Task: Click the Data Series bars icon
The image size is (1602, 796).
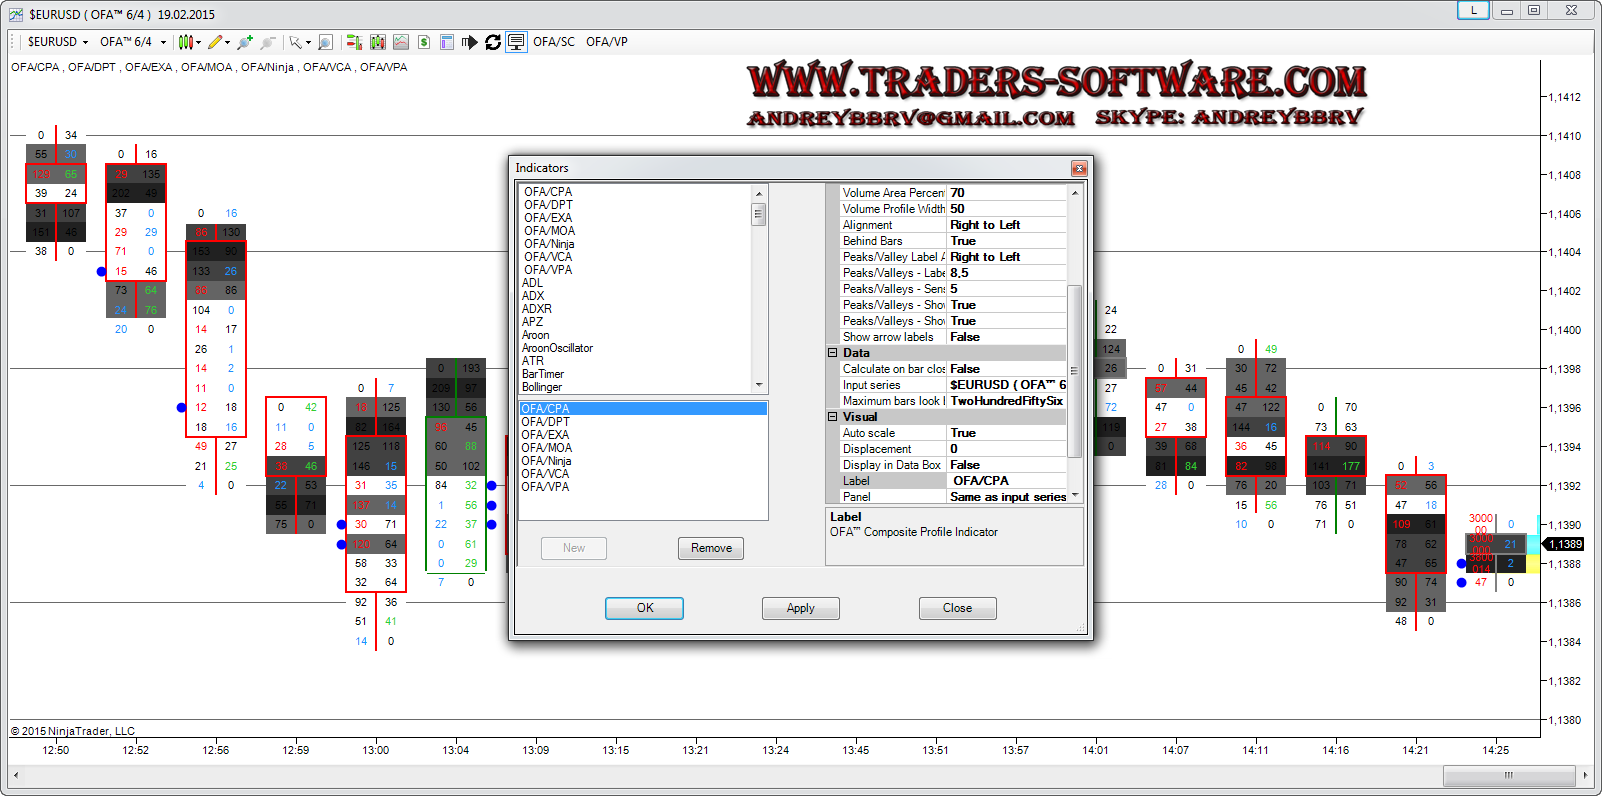Action: coord(377,42)
